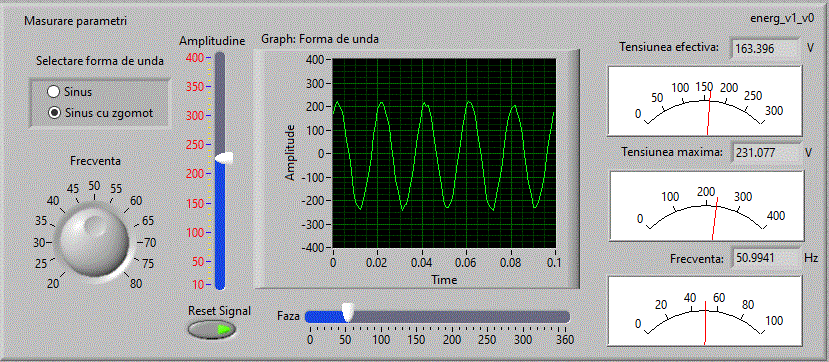The image size is (829, 362).
Task: Click the Tensiunea maxima gauge meter
Action: [705, 206]
